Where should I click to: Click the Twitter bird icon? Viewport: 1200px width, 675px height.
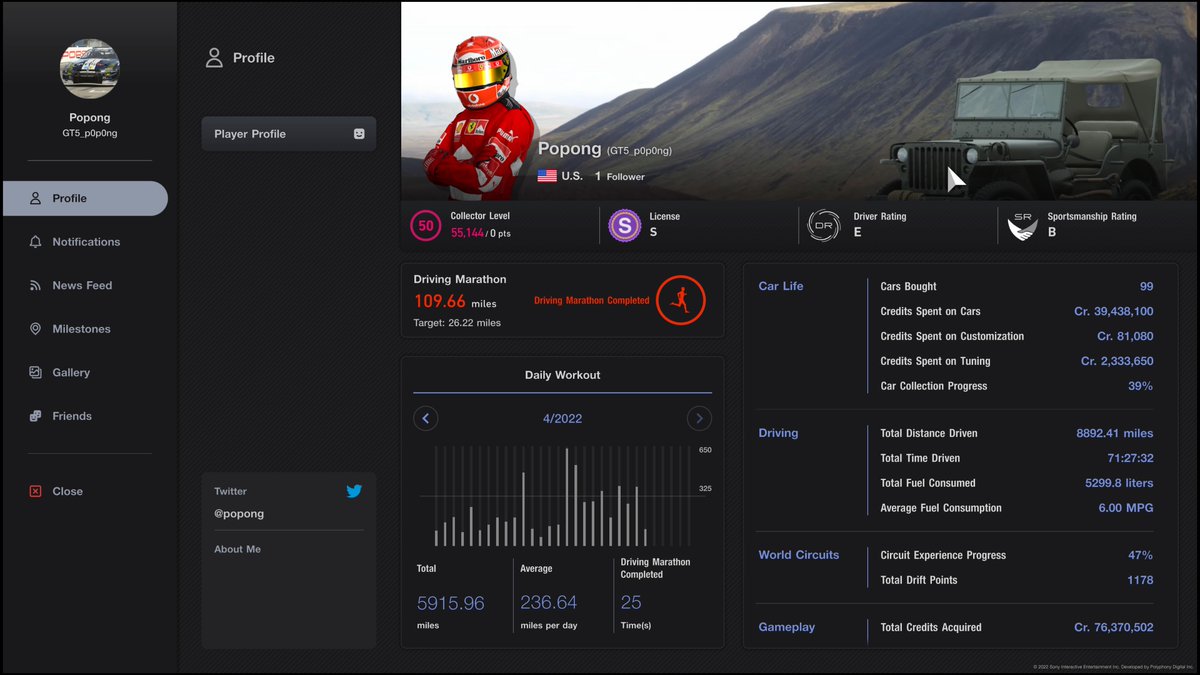click(x=354, y=491)
